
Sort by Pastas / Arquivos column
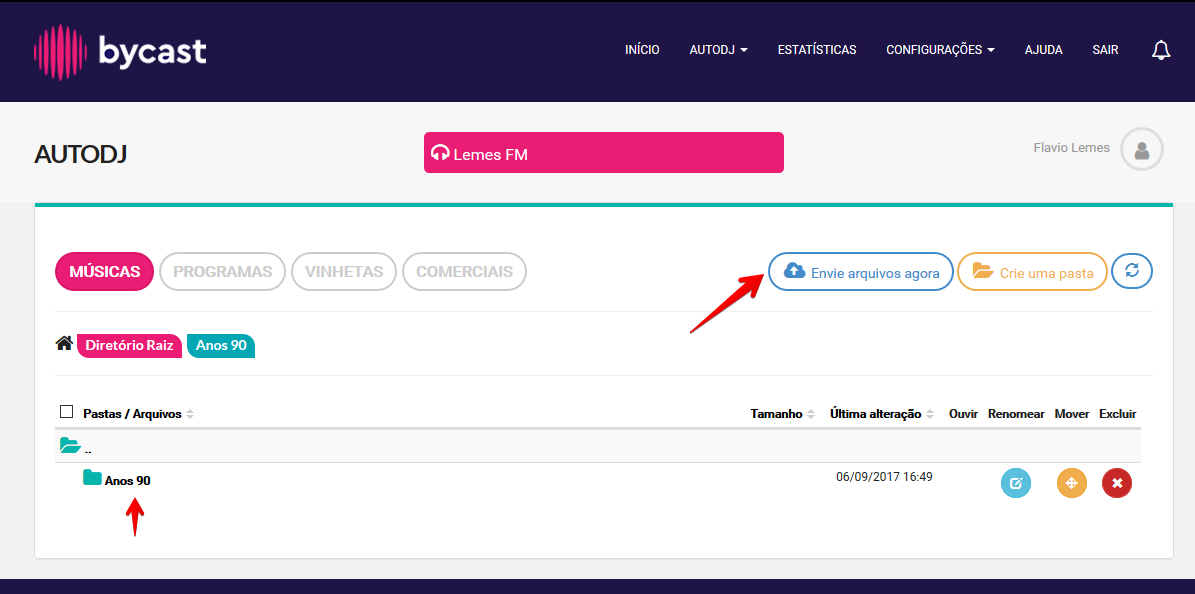pos(138,414)
